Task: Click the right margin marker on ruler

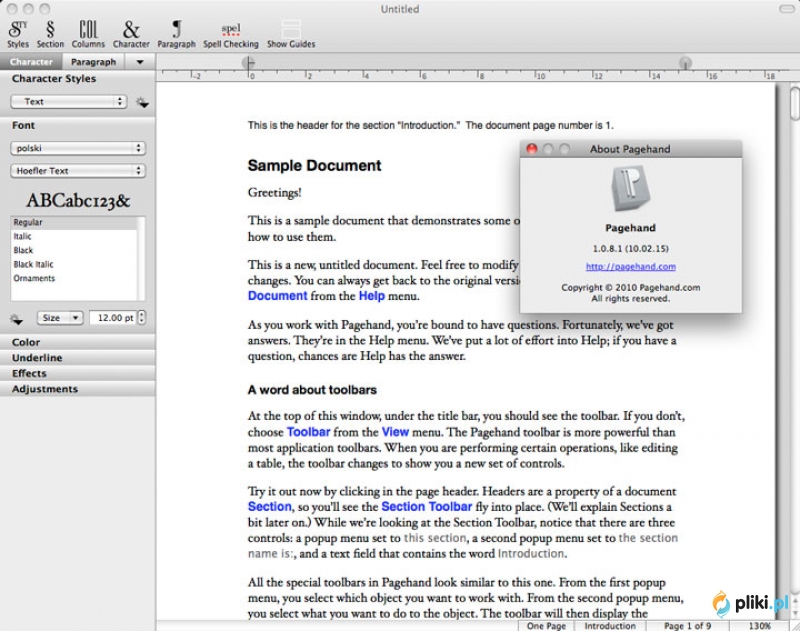Action: pos(685,63)
